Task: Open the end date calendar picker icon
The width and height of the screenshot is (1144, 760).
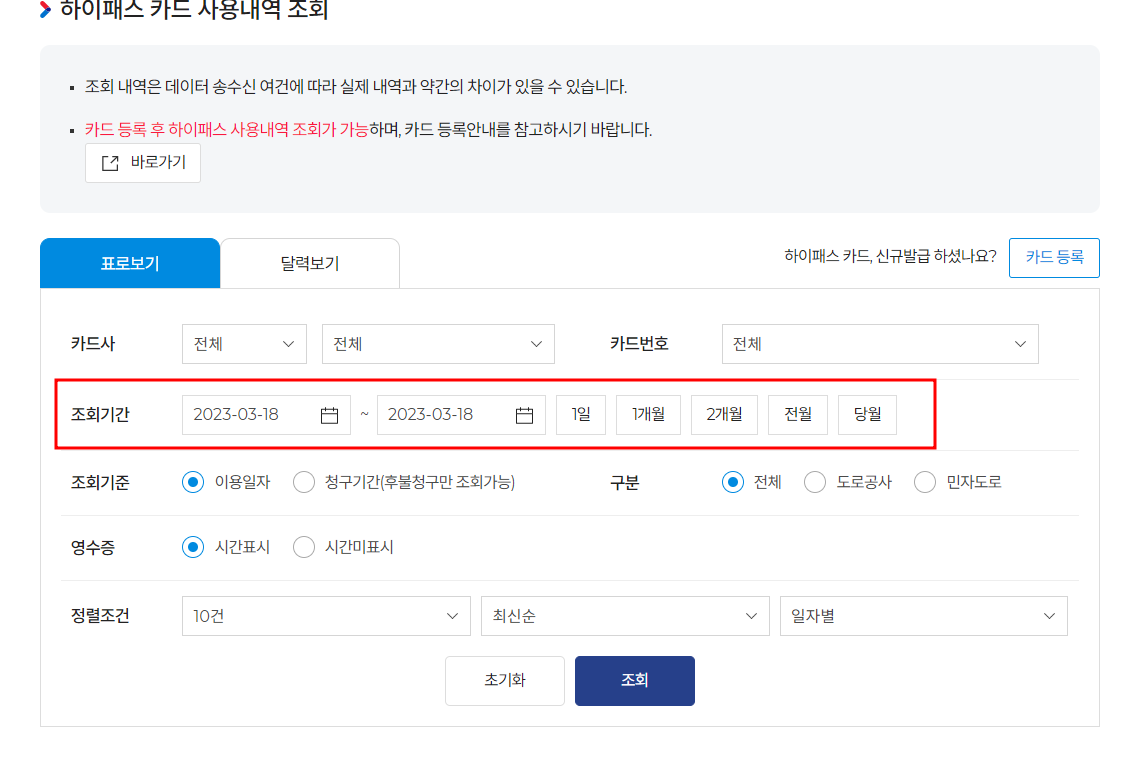Action: pyautogui.click(x=525, y=414)
